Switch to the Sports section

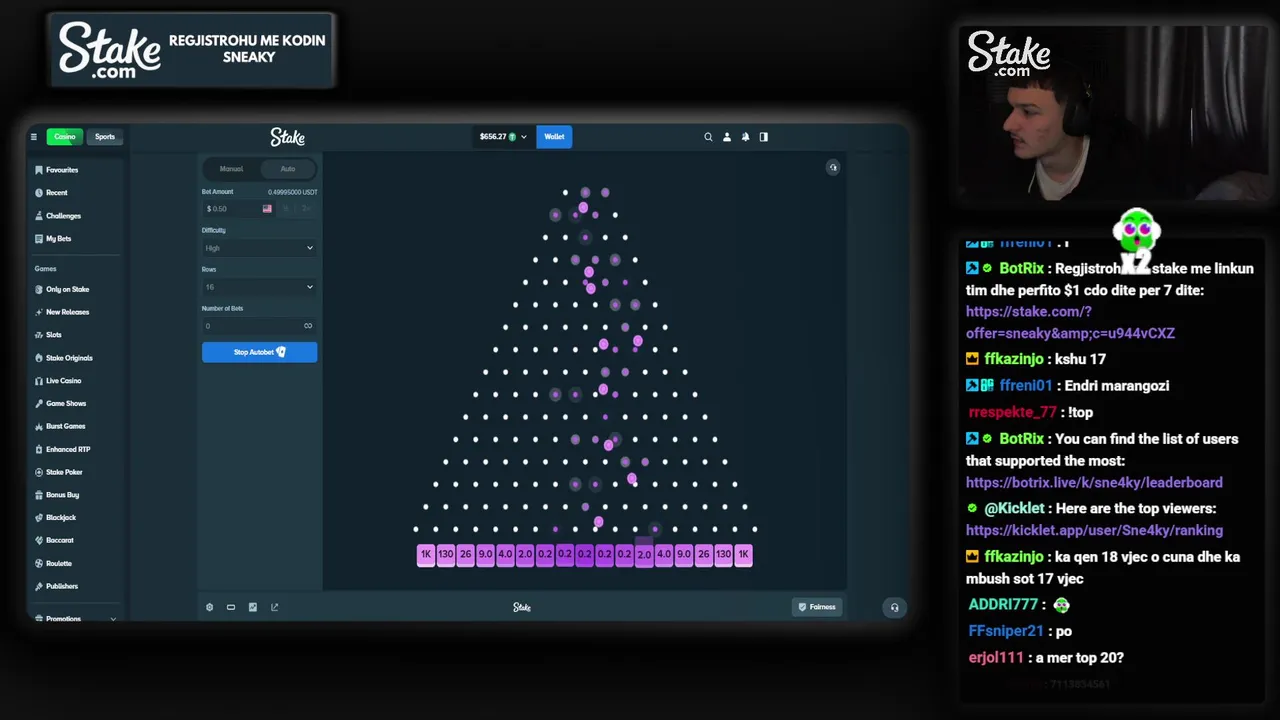tap(105, 137)
